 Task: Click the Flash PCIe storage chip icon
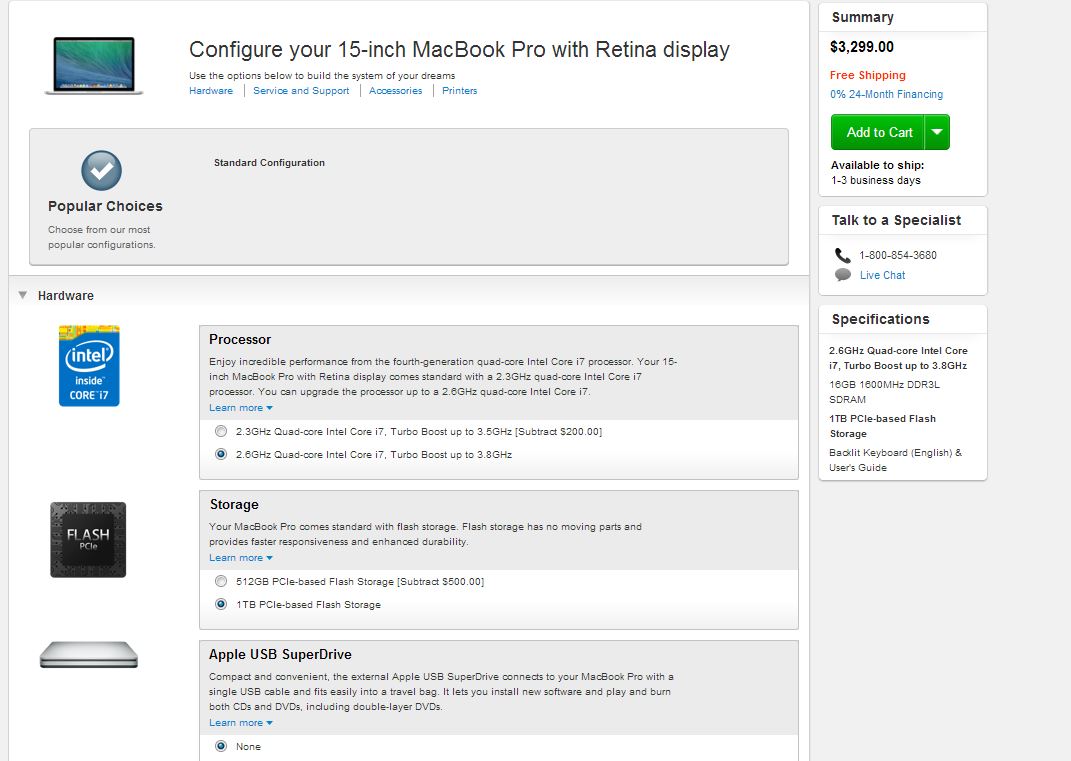click(x=88, y=539)
